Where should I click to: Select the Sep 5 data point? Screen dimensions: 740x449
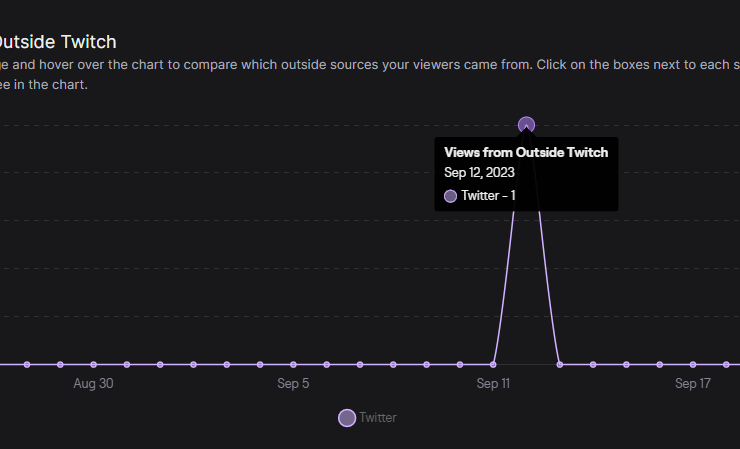(293, 364)
